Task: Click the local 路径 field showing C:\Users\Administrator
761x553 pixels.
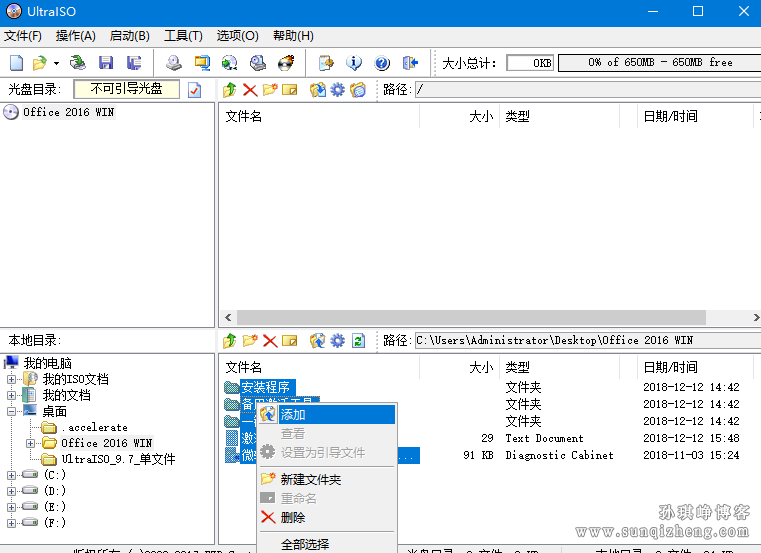Action: (588, 340)
